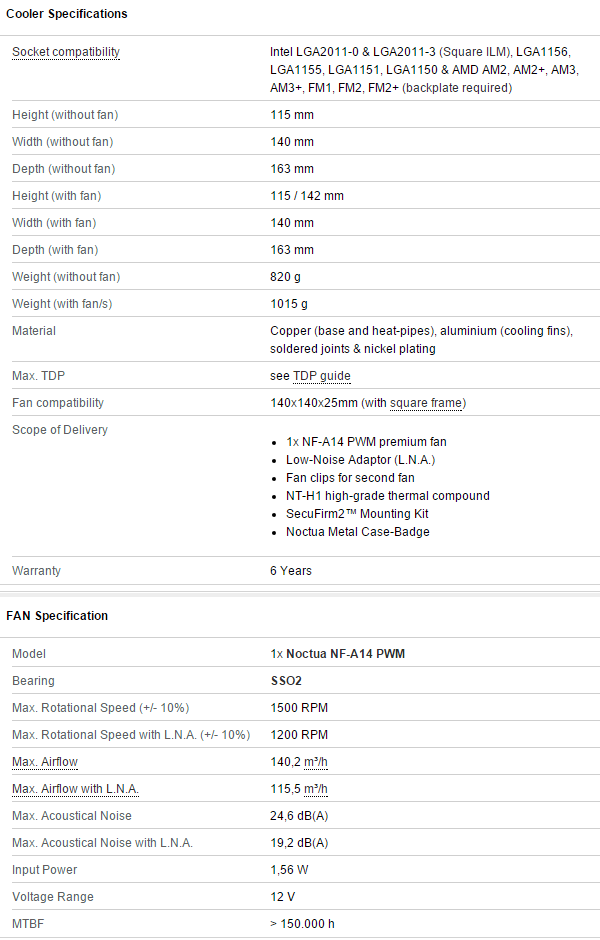
Task: Click the m³/h unit after 115,5
Action: (x=316, y=789)
